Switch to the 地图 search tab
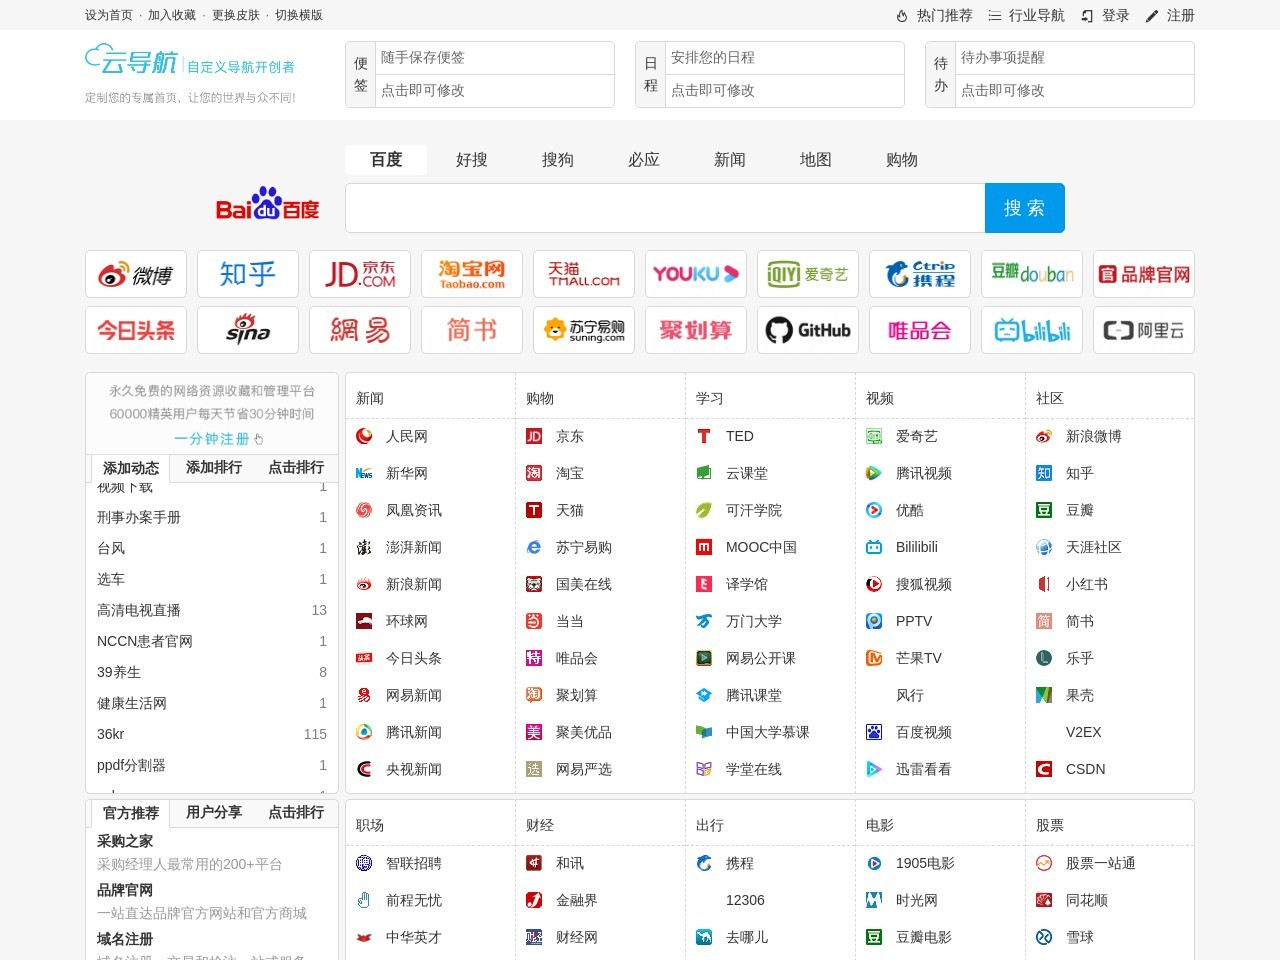The image size is (1280, 960). 816,160
